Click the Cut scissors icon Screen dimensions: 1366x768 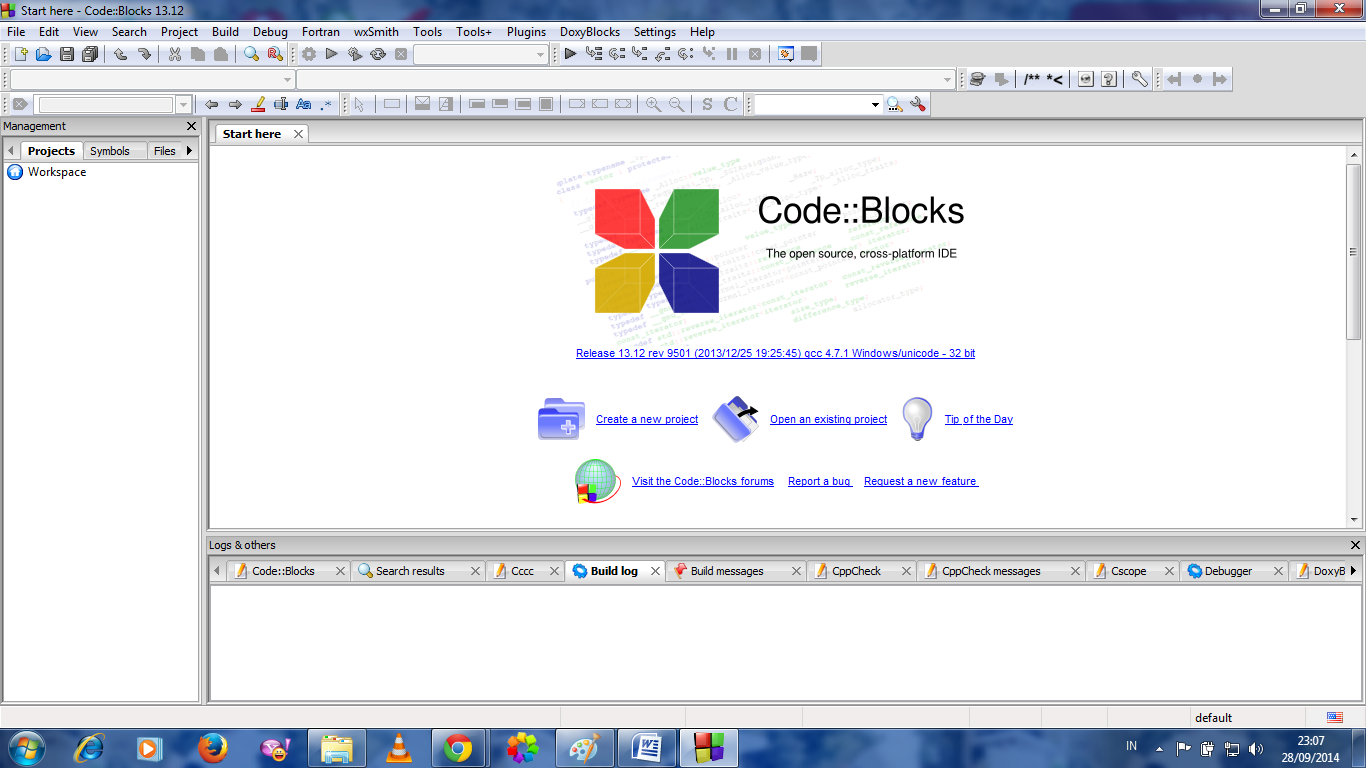tap(175, 54)
